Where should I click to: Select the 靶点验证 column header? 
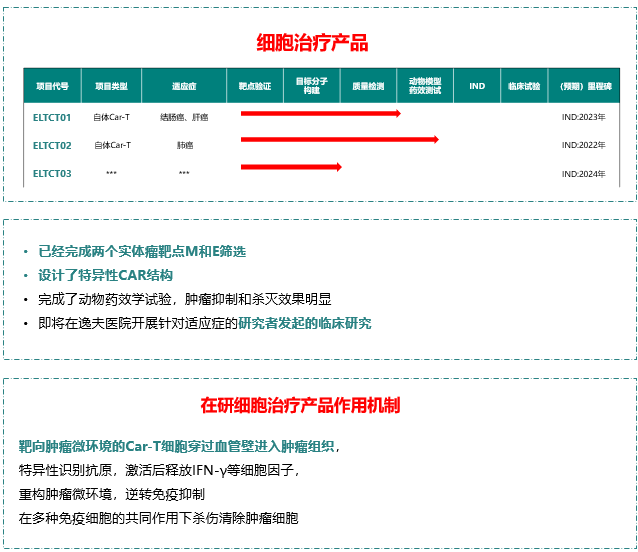coord(255,86)
